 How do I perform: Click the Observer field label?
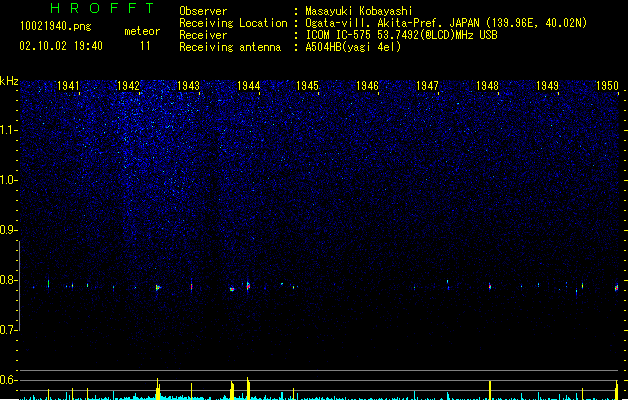click(203, 11)
